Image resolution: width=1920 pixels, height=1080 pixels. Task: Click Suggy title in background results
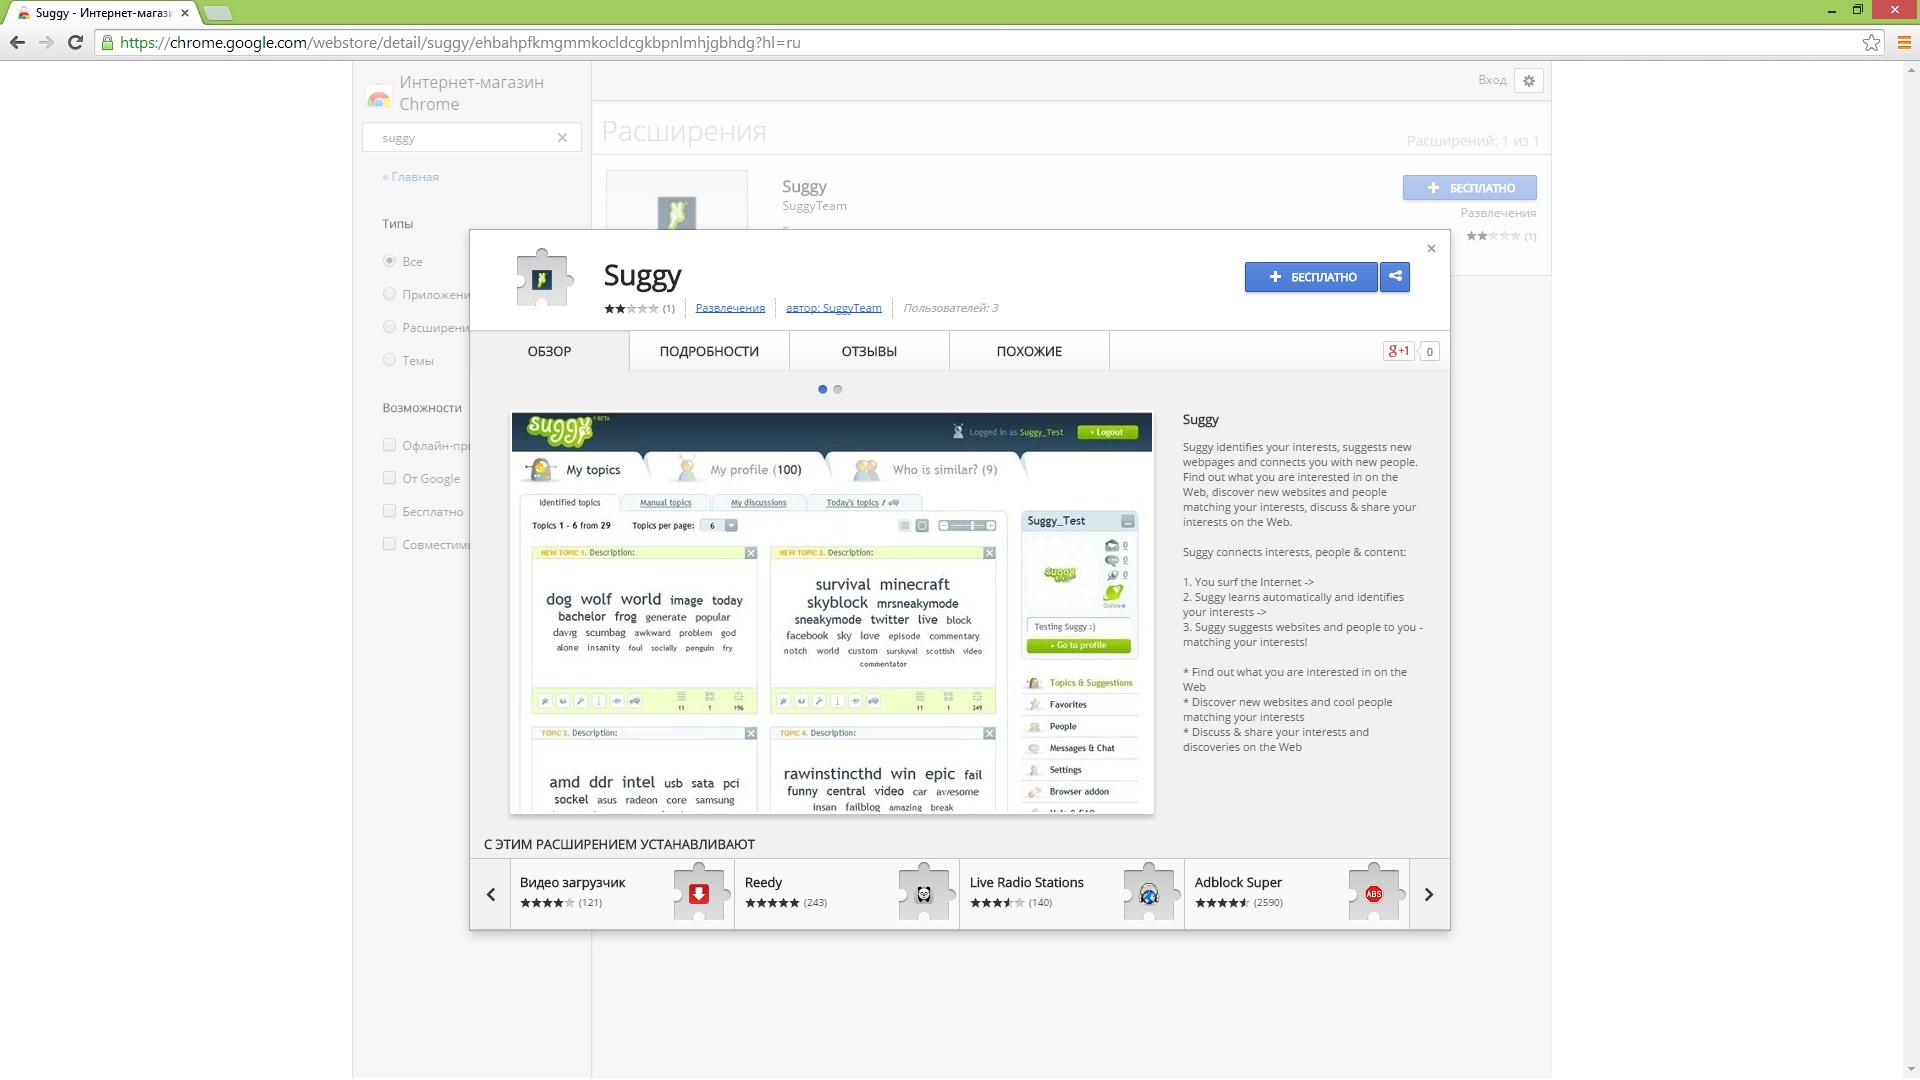pyautogui.click(x=804, y=186)
